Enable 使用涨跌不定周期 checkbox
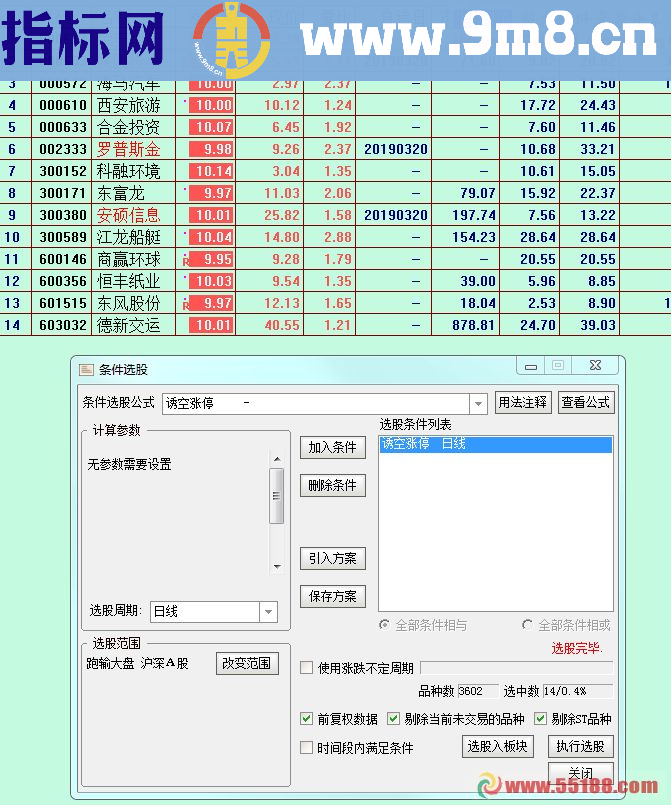This screenshot has width=671, height=805. (x=306, y=668)
